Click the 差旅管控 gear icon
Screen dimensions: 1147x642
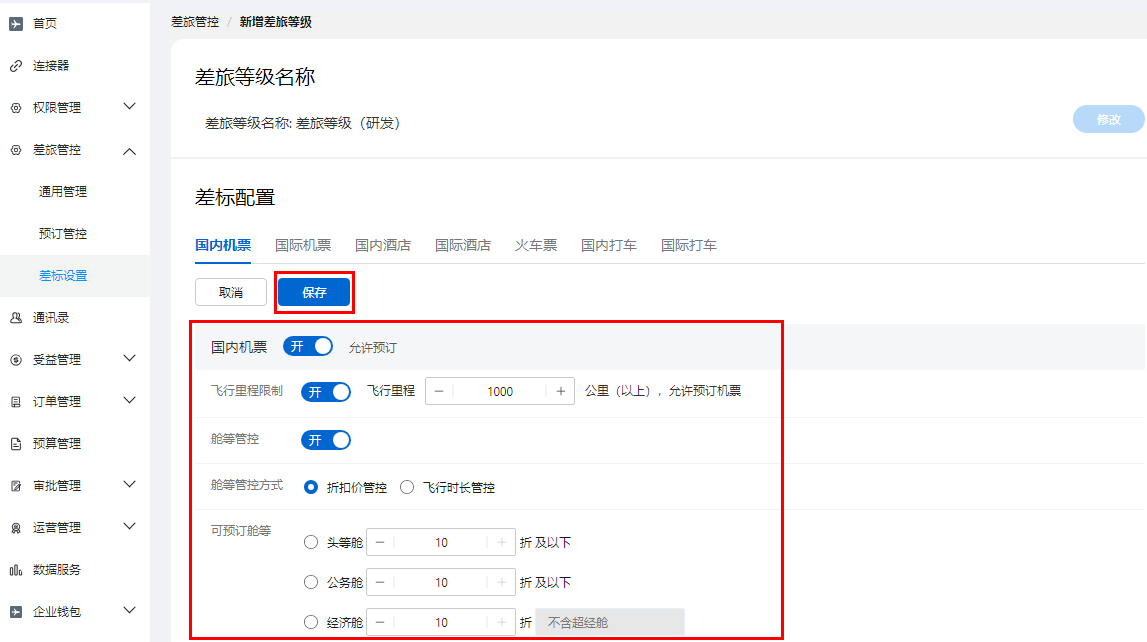[15, 150]
